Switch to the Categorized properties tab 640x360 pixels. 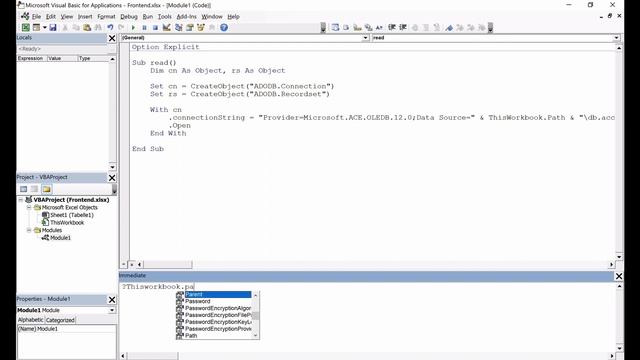(60, 320)
